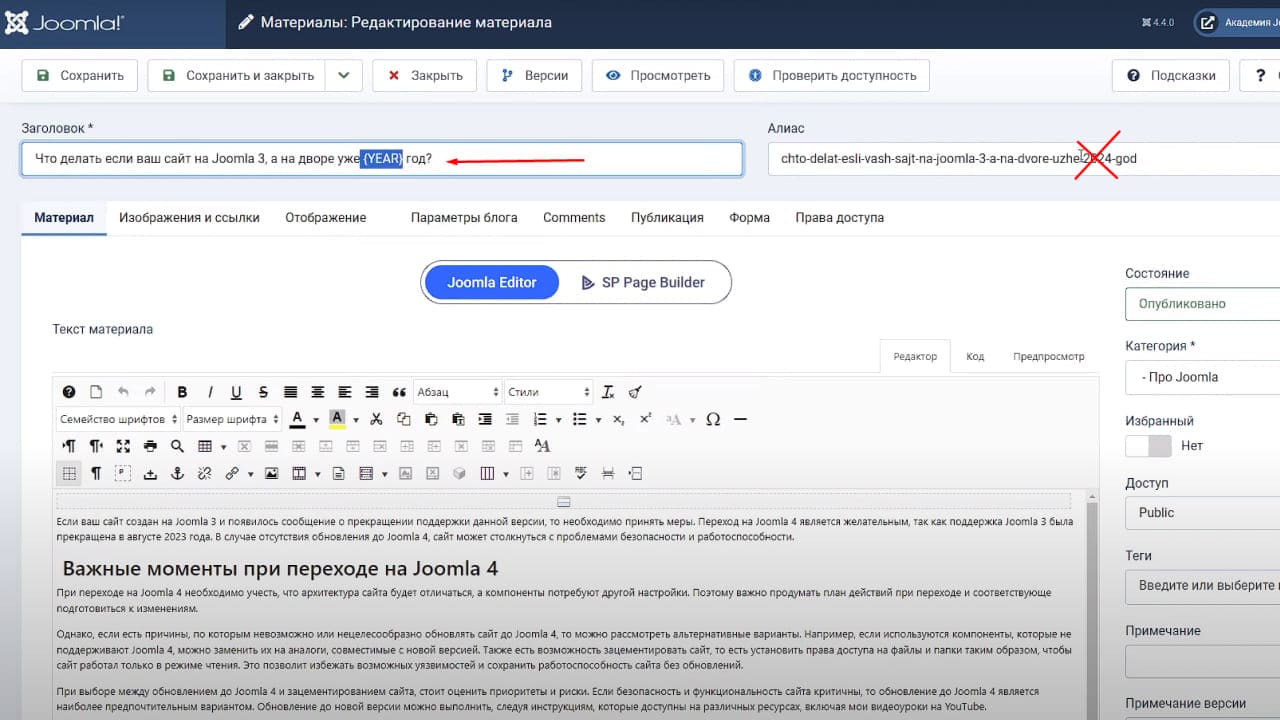This screenshot has width=1280, height=720.
Task: Click the Сохранить button
Action: tap(80, 75)
